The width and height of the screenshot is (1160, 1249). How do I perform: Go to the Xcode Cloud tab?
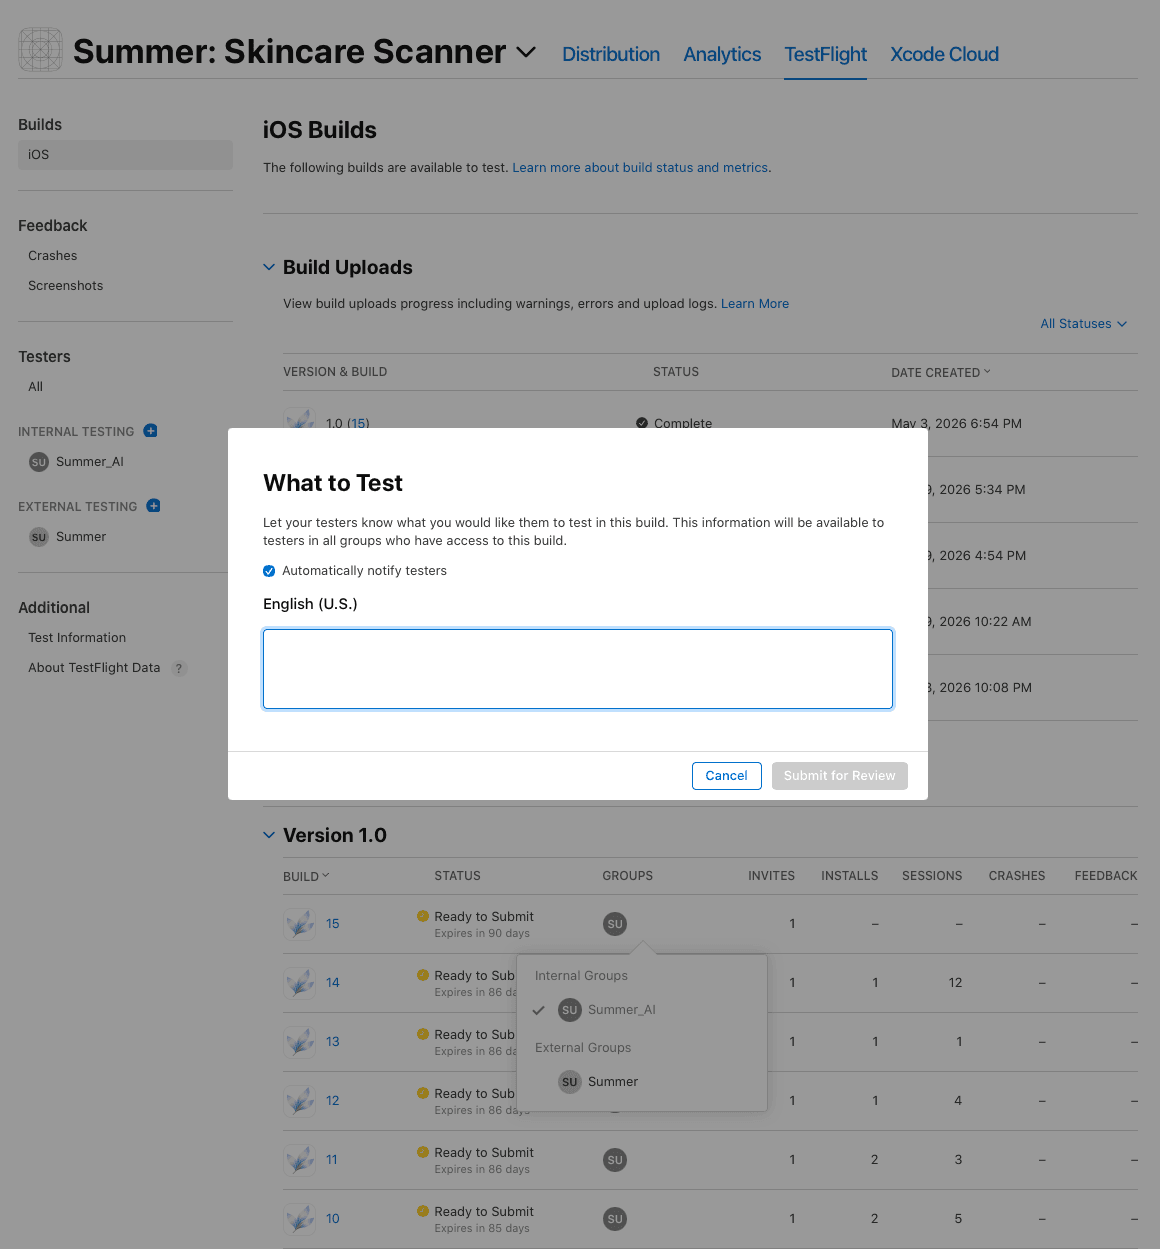point(944,54)
